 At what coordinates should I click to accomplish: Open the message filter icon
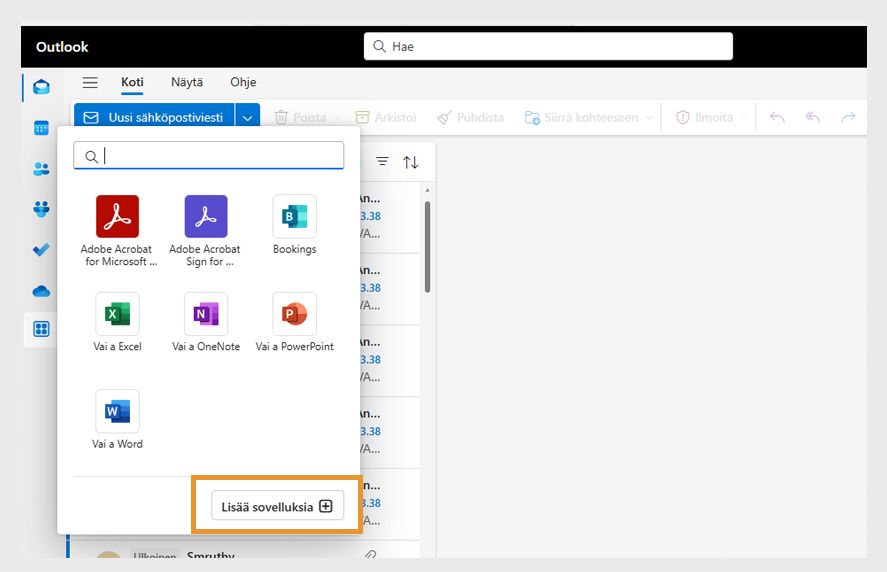coord(382,162)
